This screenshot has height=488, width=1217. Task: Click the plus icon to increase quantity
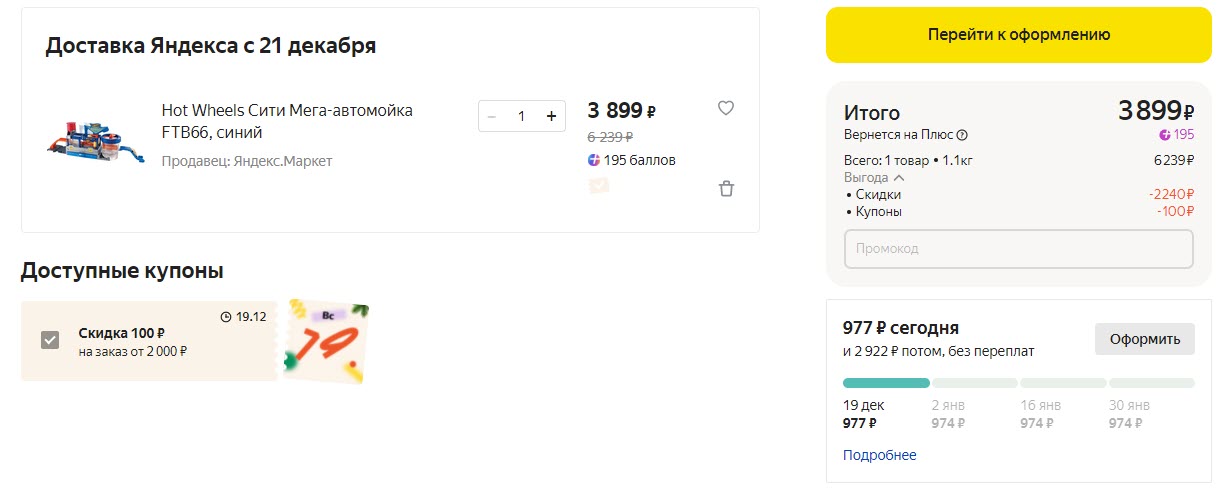tap(551, 116)
